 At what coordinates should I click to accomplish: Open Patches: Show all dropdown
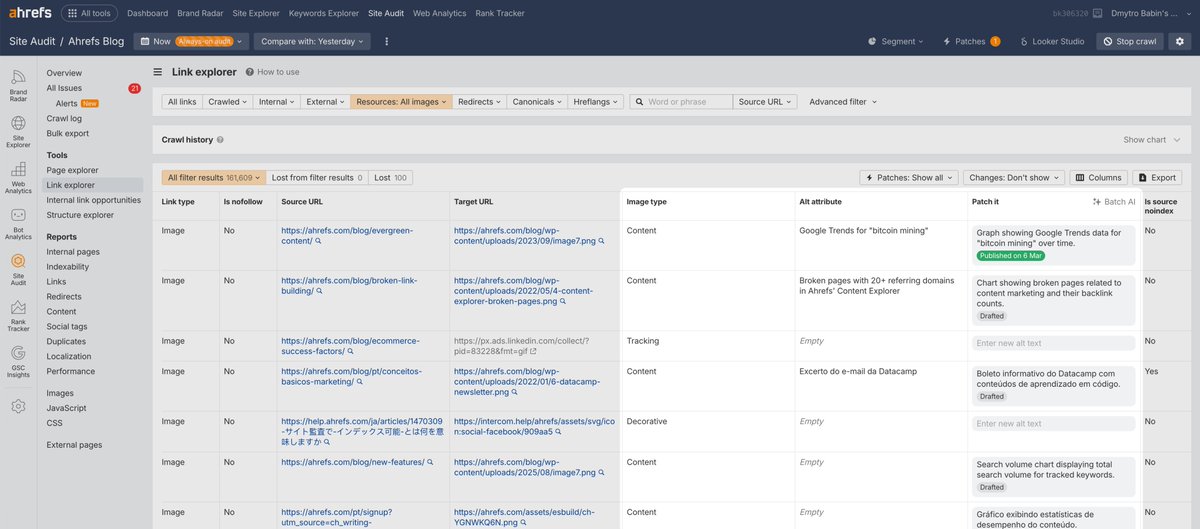tap(908, 177)
